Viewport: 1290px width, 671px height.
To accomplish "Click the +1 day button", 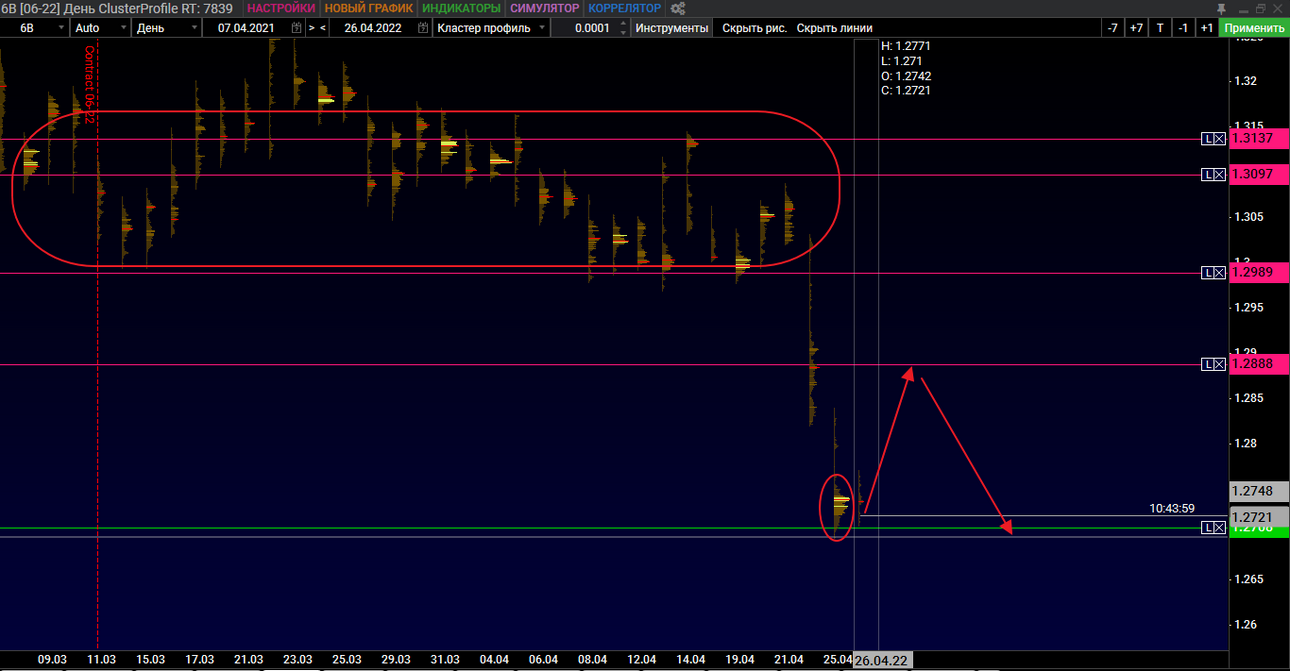I will pyautogui.click(x=1207, y=28).
